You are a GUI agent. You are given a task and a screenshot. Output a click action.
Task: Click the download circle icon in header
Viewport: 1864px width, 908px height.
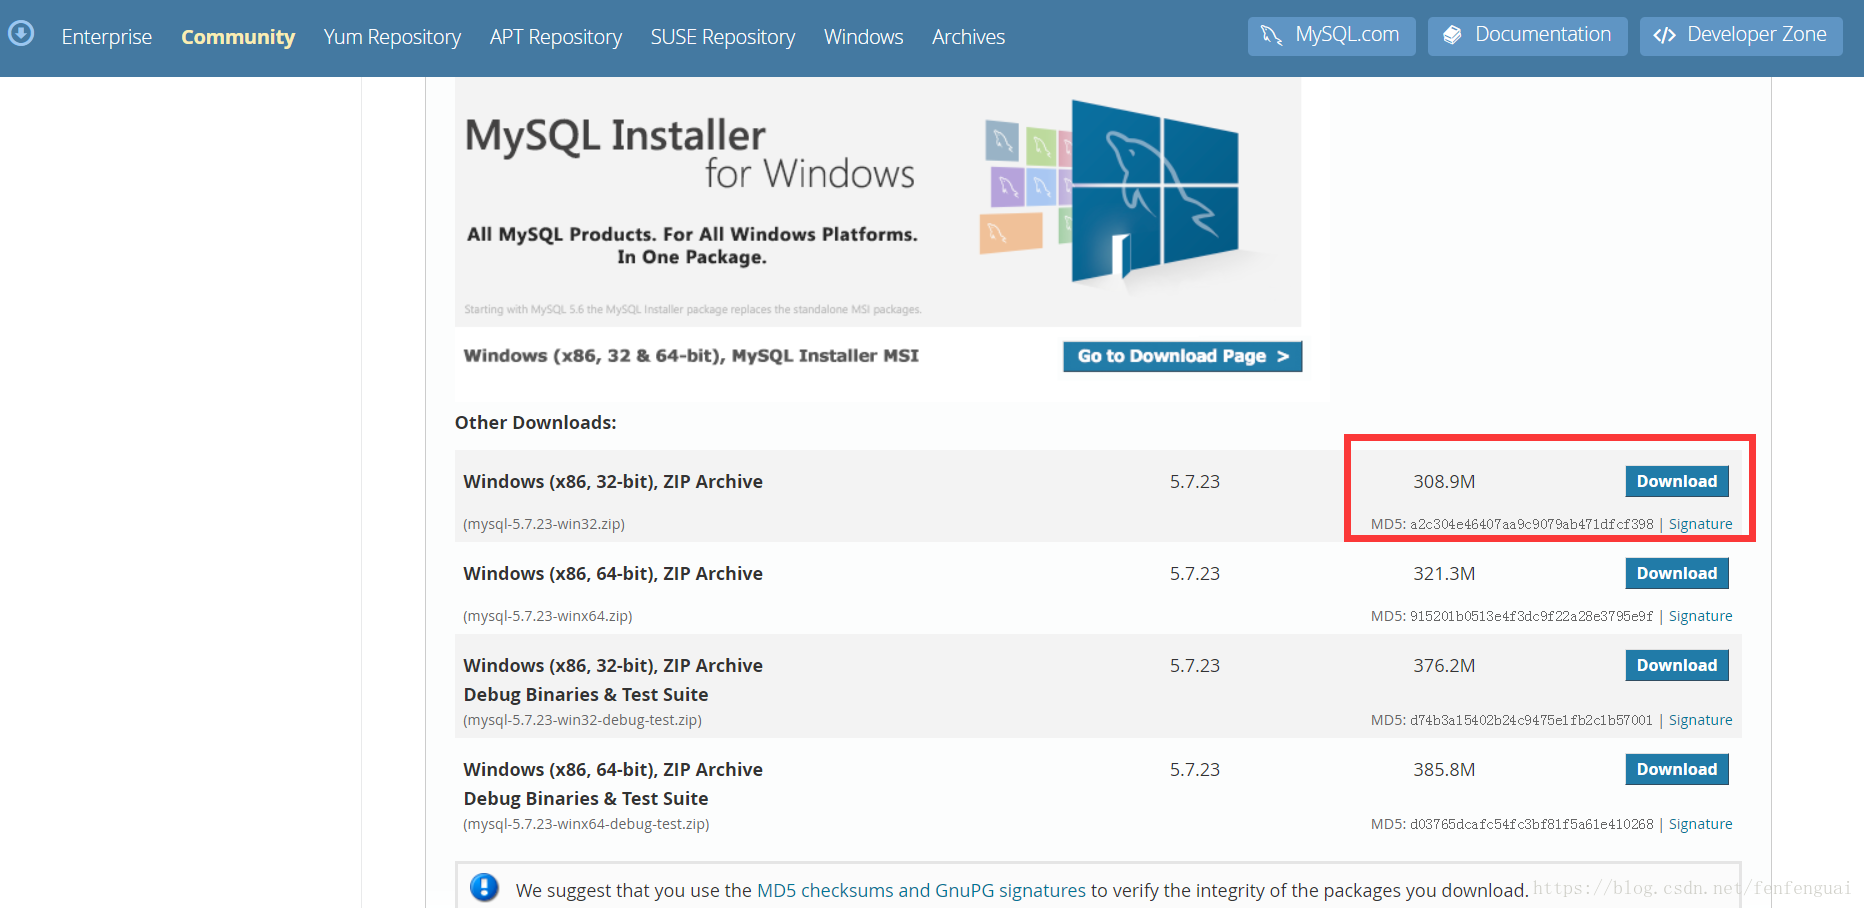click(21, 34)
